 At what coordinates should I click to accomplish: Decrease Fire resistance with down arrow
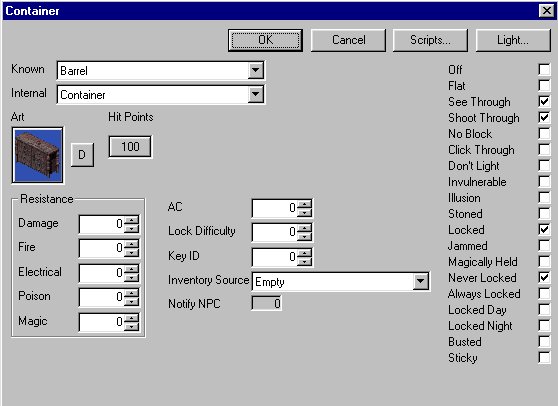tap(132, 253)
